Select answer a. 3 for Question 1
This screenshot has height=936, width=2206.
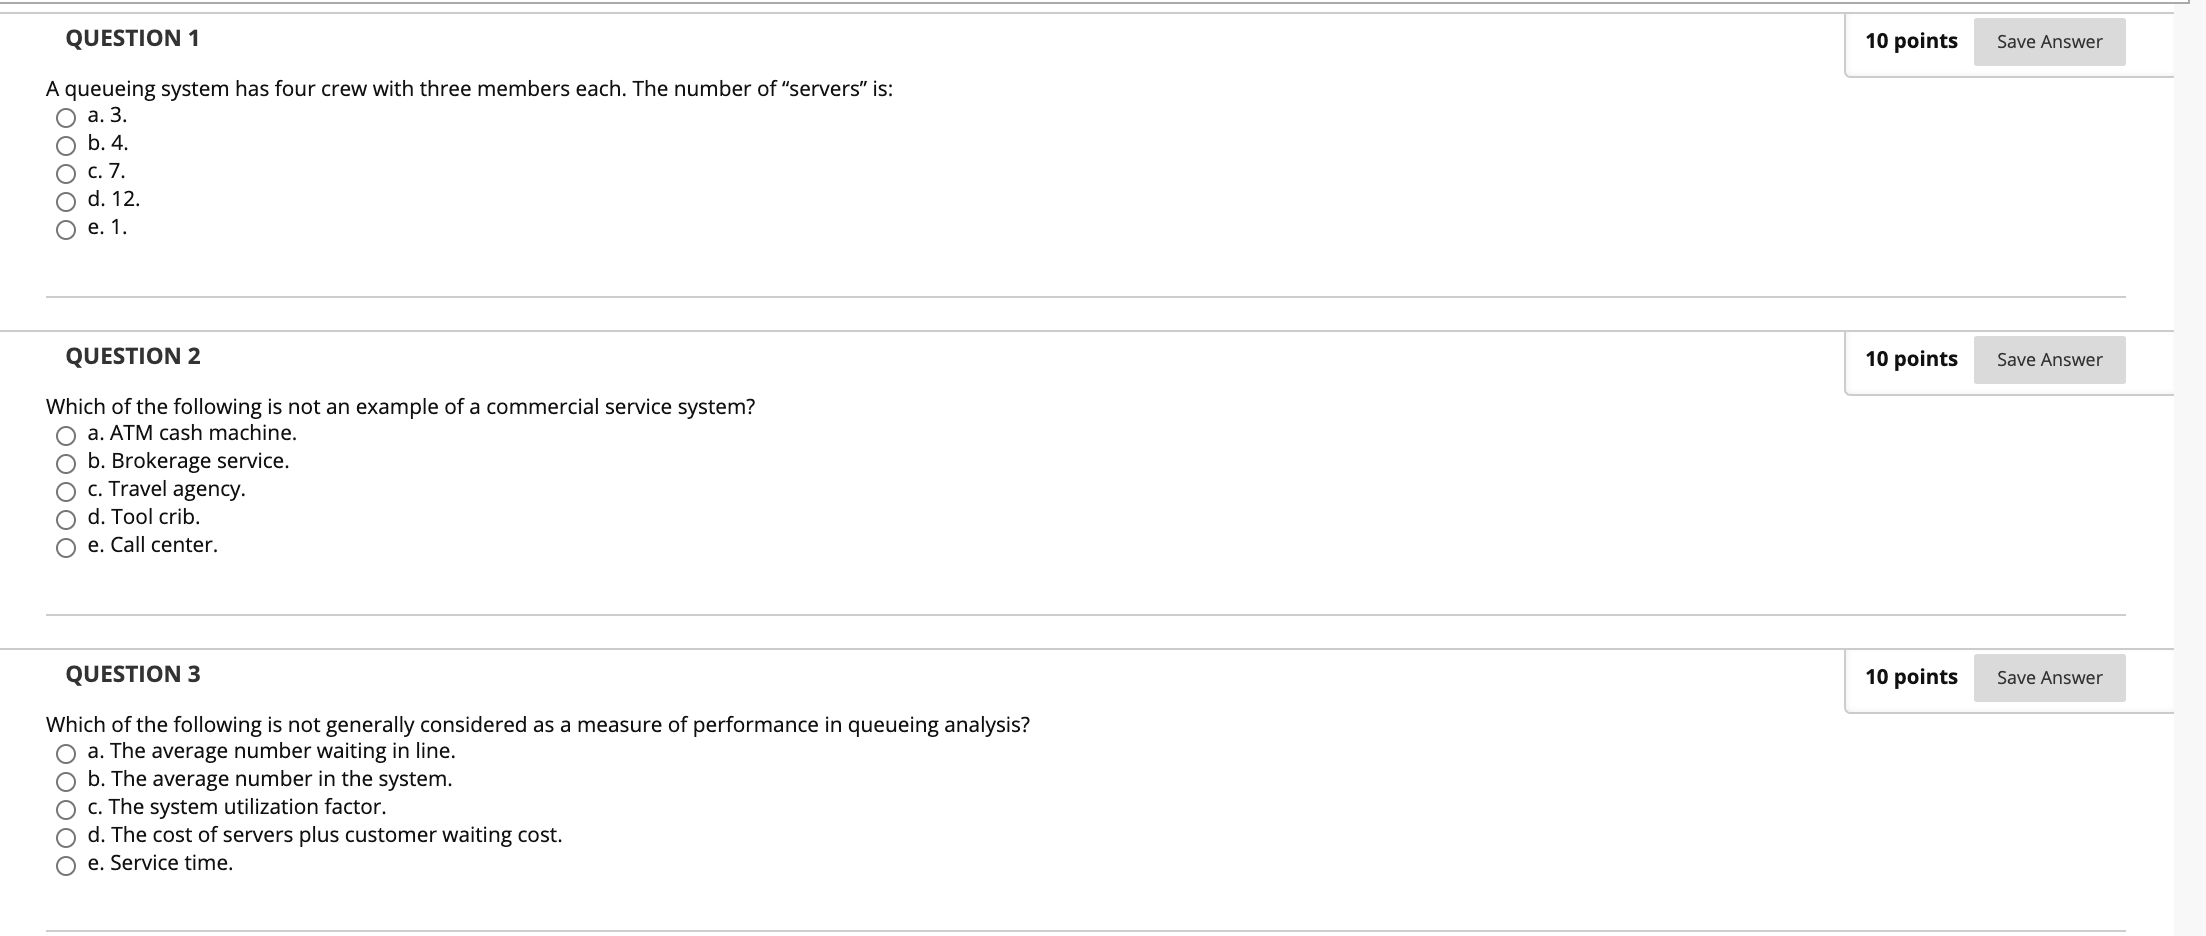[64, 116]
